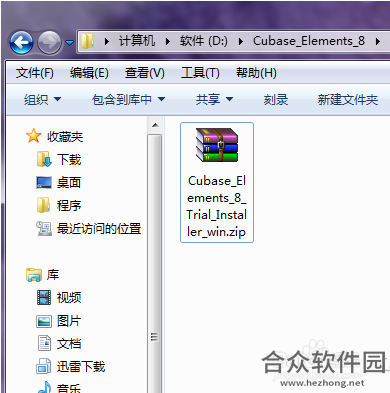Click the 桌面 desktop icon

click(44, 182)
